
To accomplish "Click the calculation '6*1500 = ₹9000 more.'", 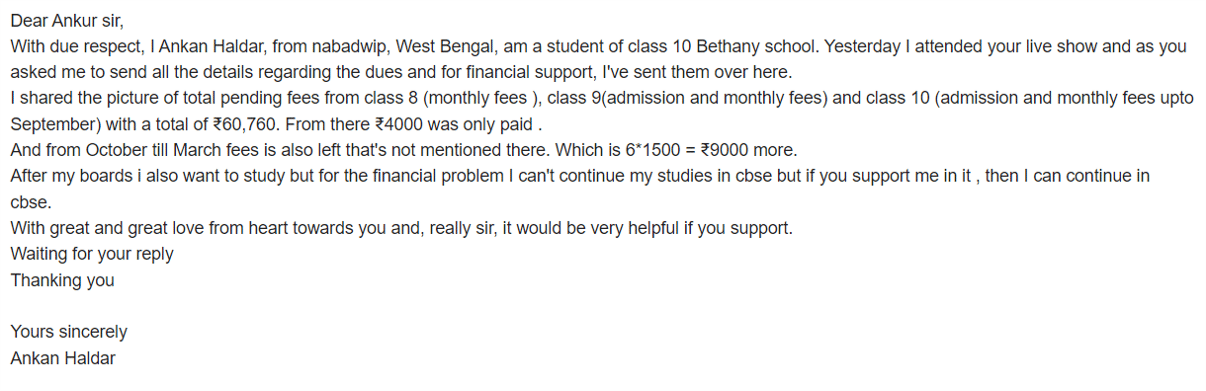I will tap(709, 150).
